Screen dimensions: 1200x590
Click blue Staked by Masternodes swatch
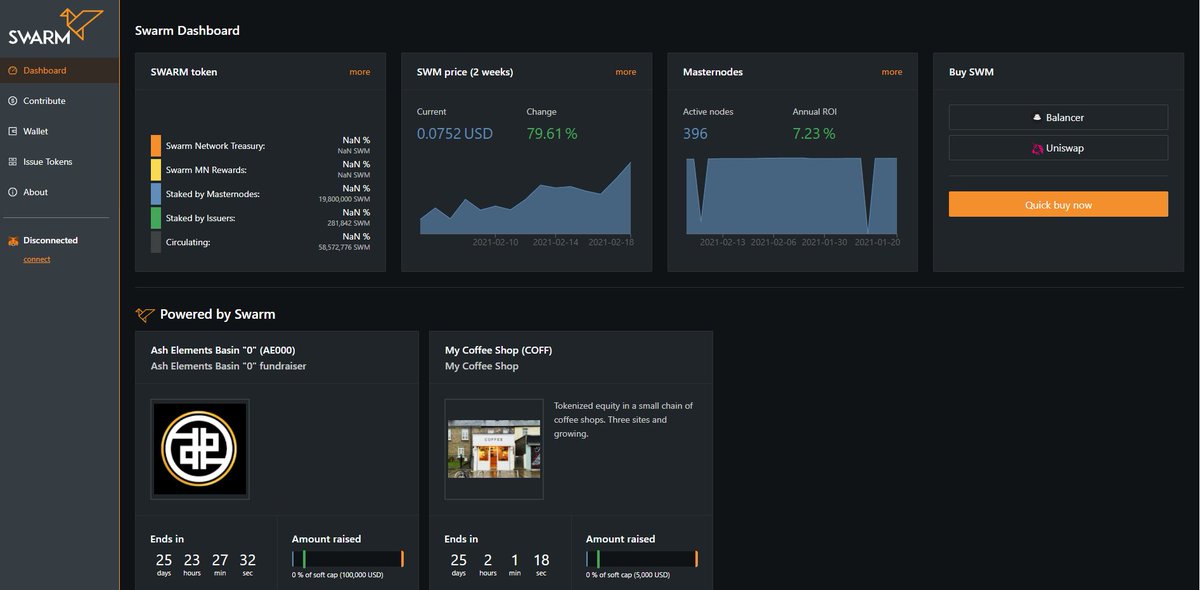(x=156, y=194)
